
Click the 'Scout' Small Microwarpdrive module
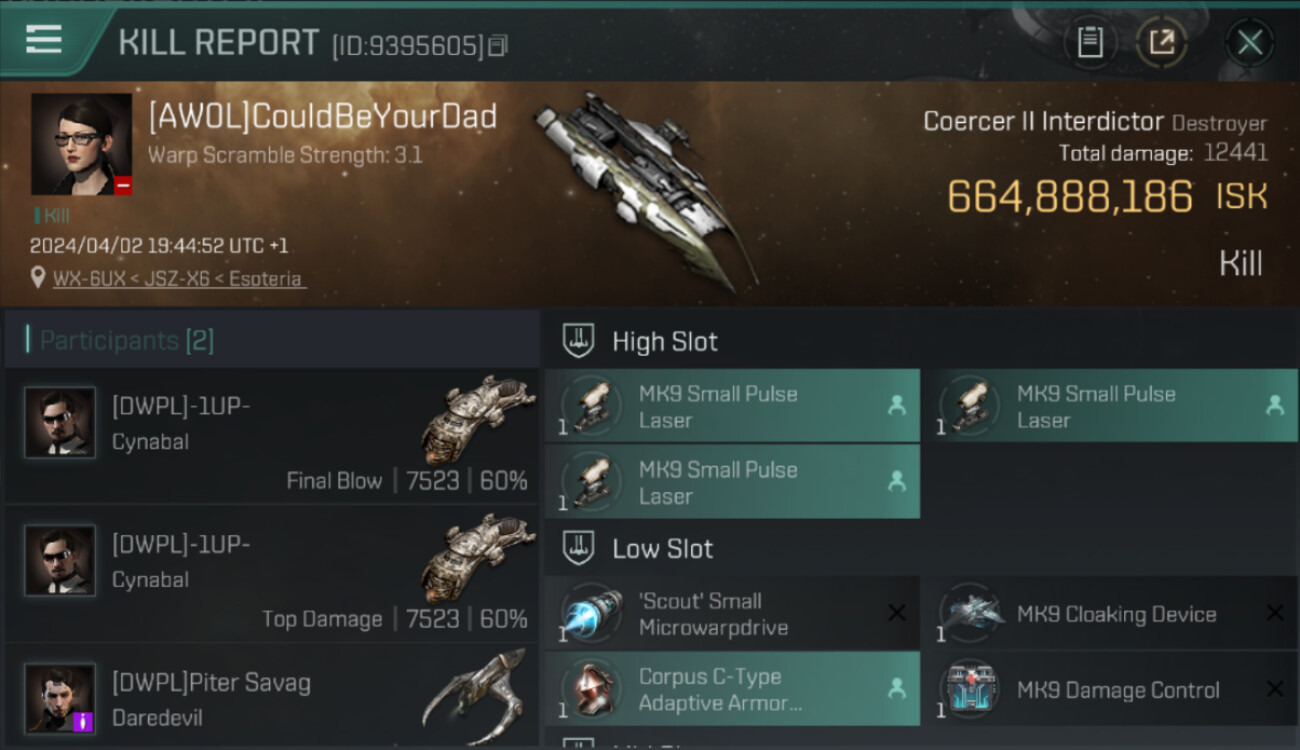point(732,614)
